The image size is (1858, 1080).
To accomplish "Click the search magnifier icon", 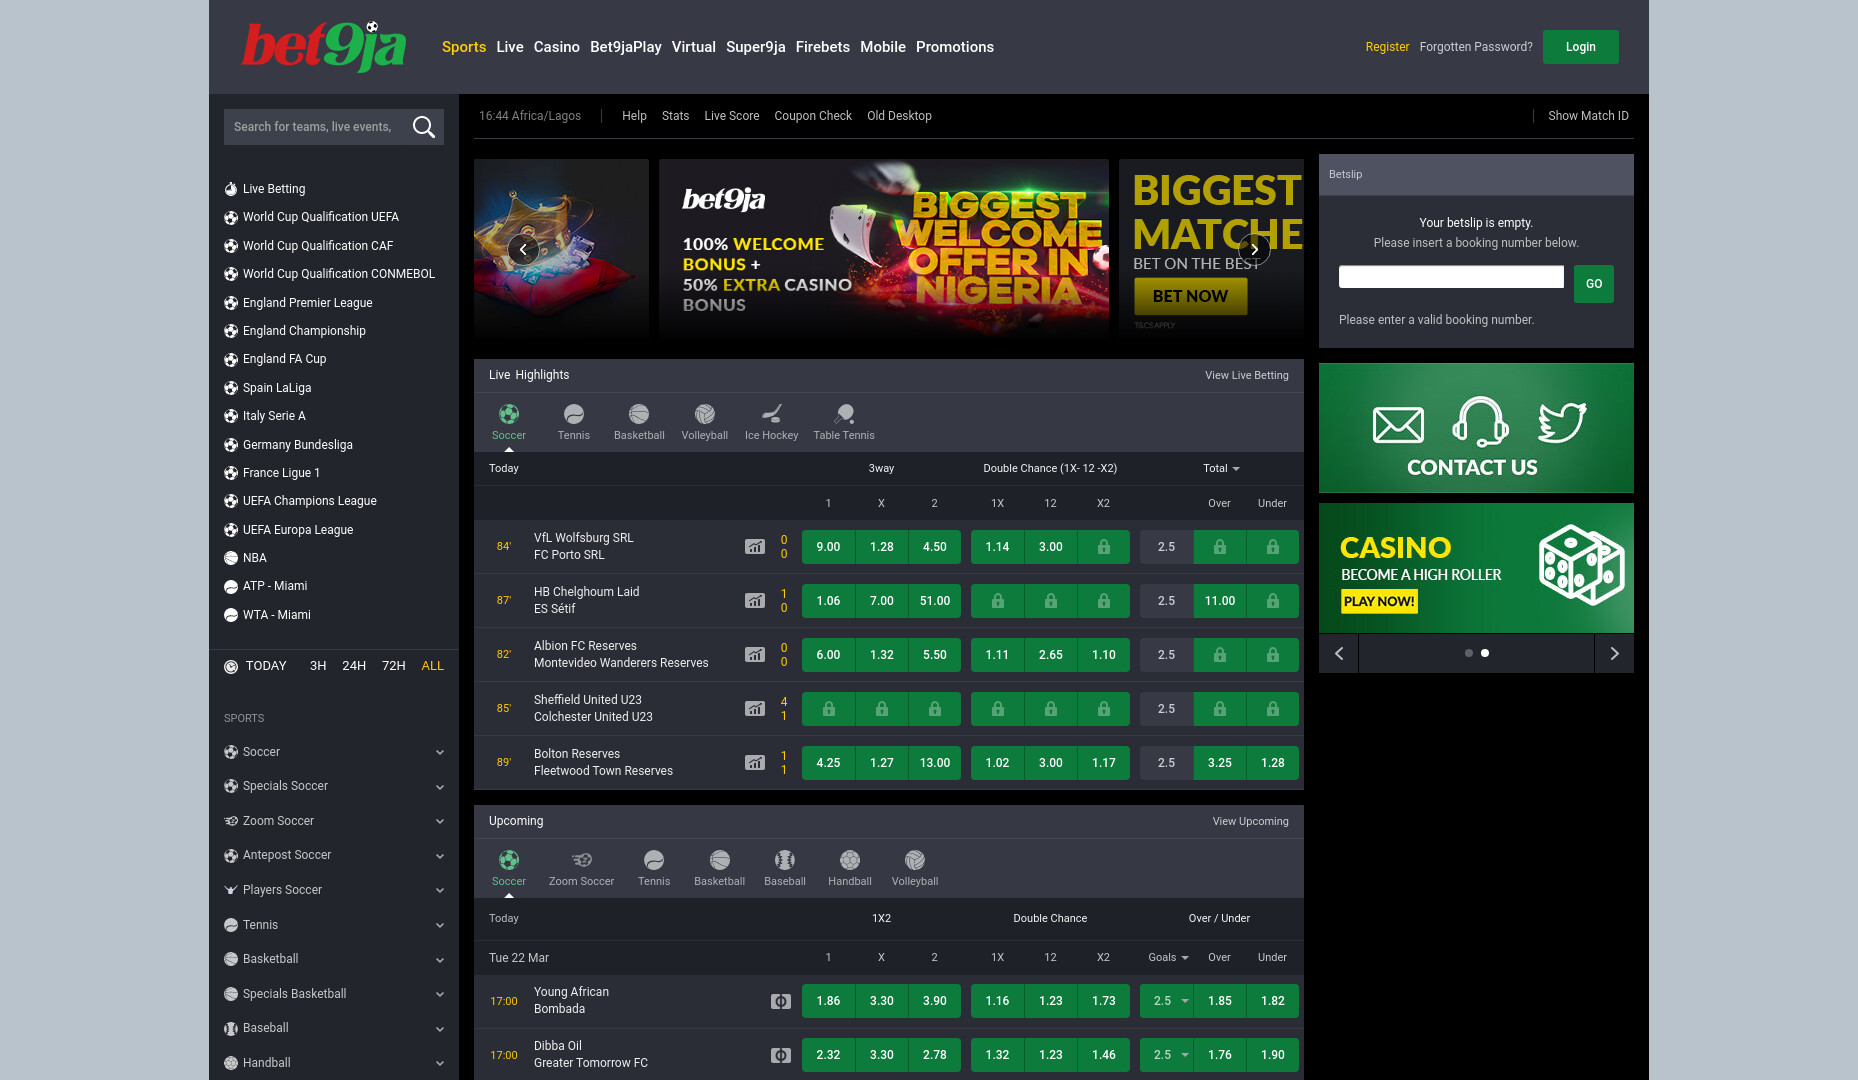I will pyautogui.click(x=424, y=127).
